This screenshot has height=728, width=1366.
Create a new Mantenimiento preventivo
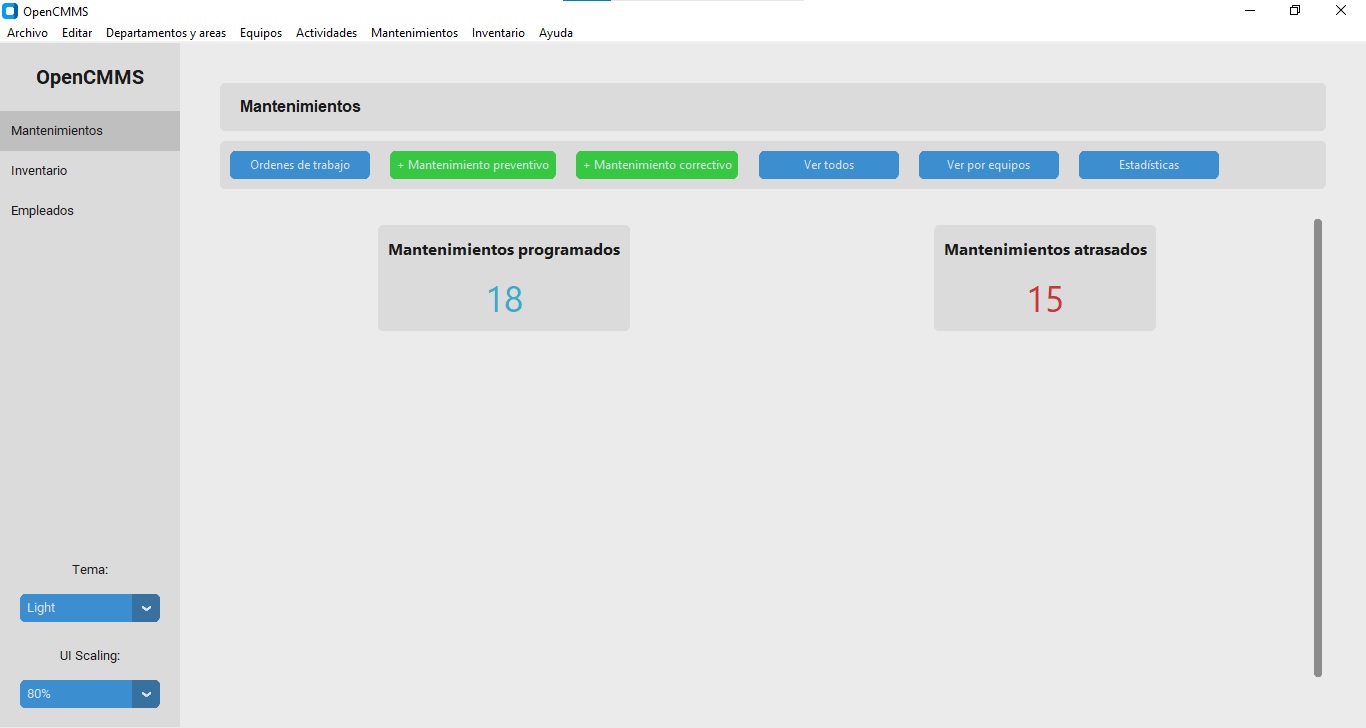tap(472, 165)
